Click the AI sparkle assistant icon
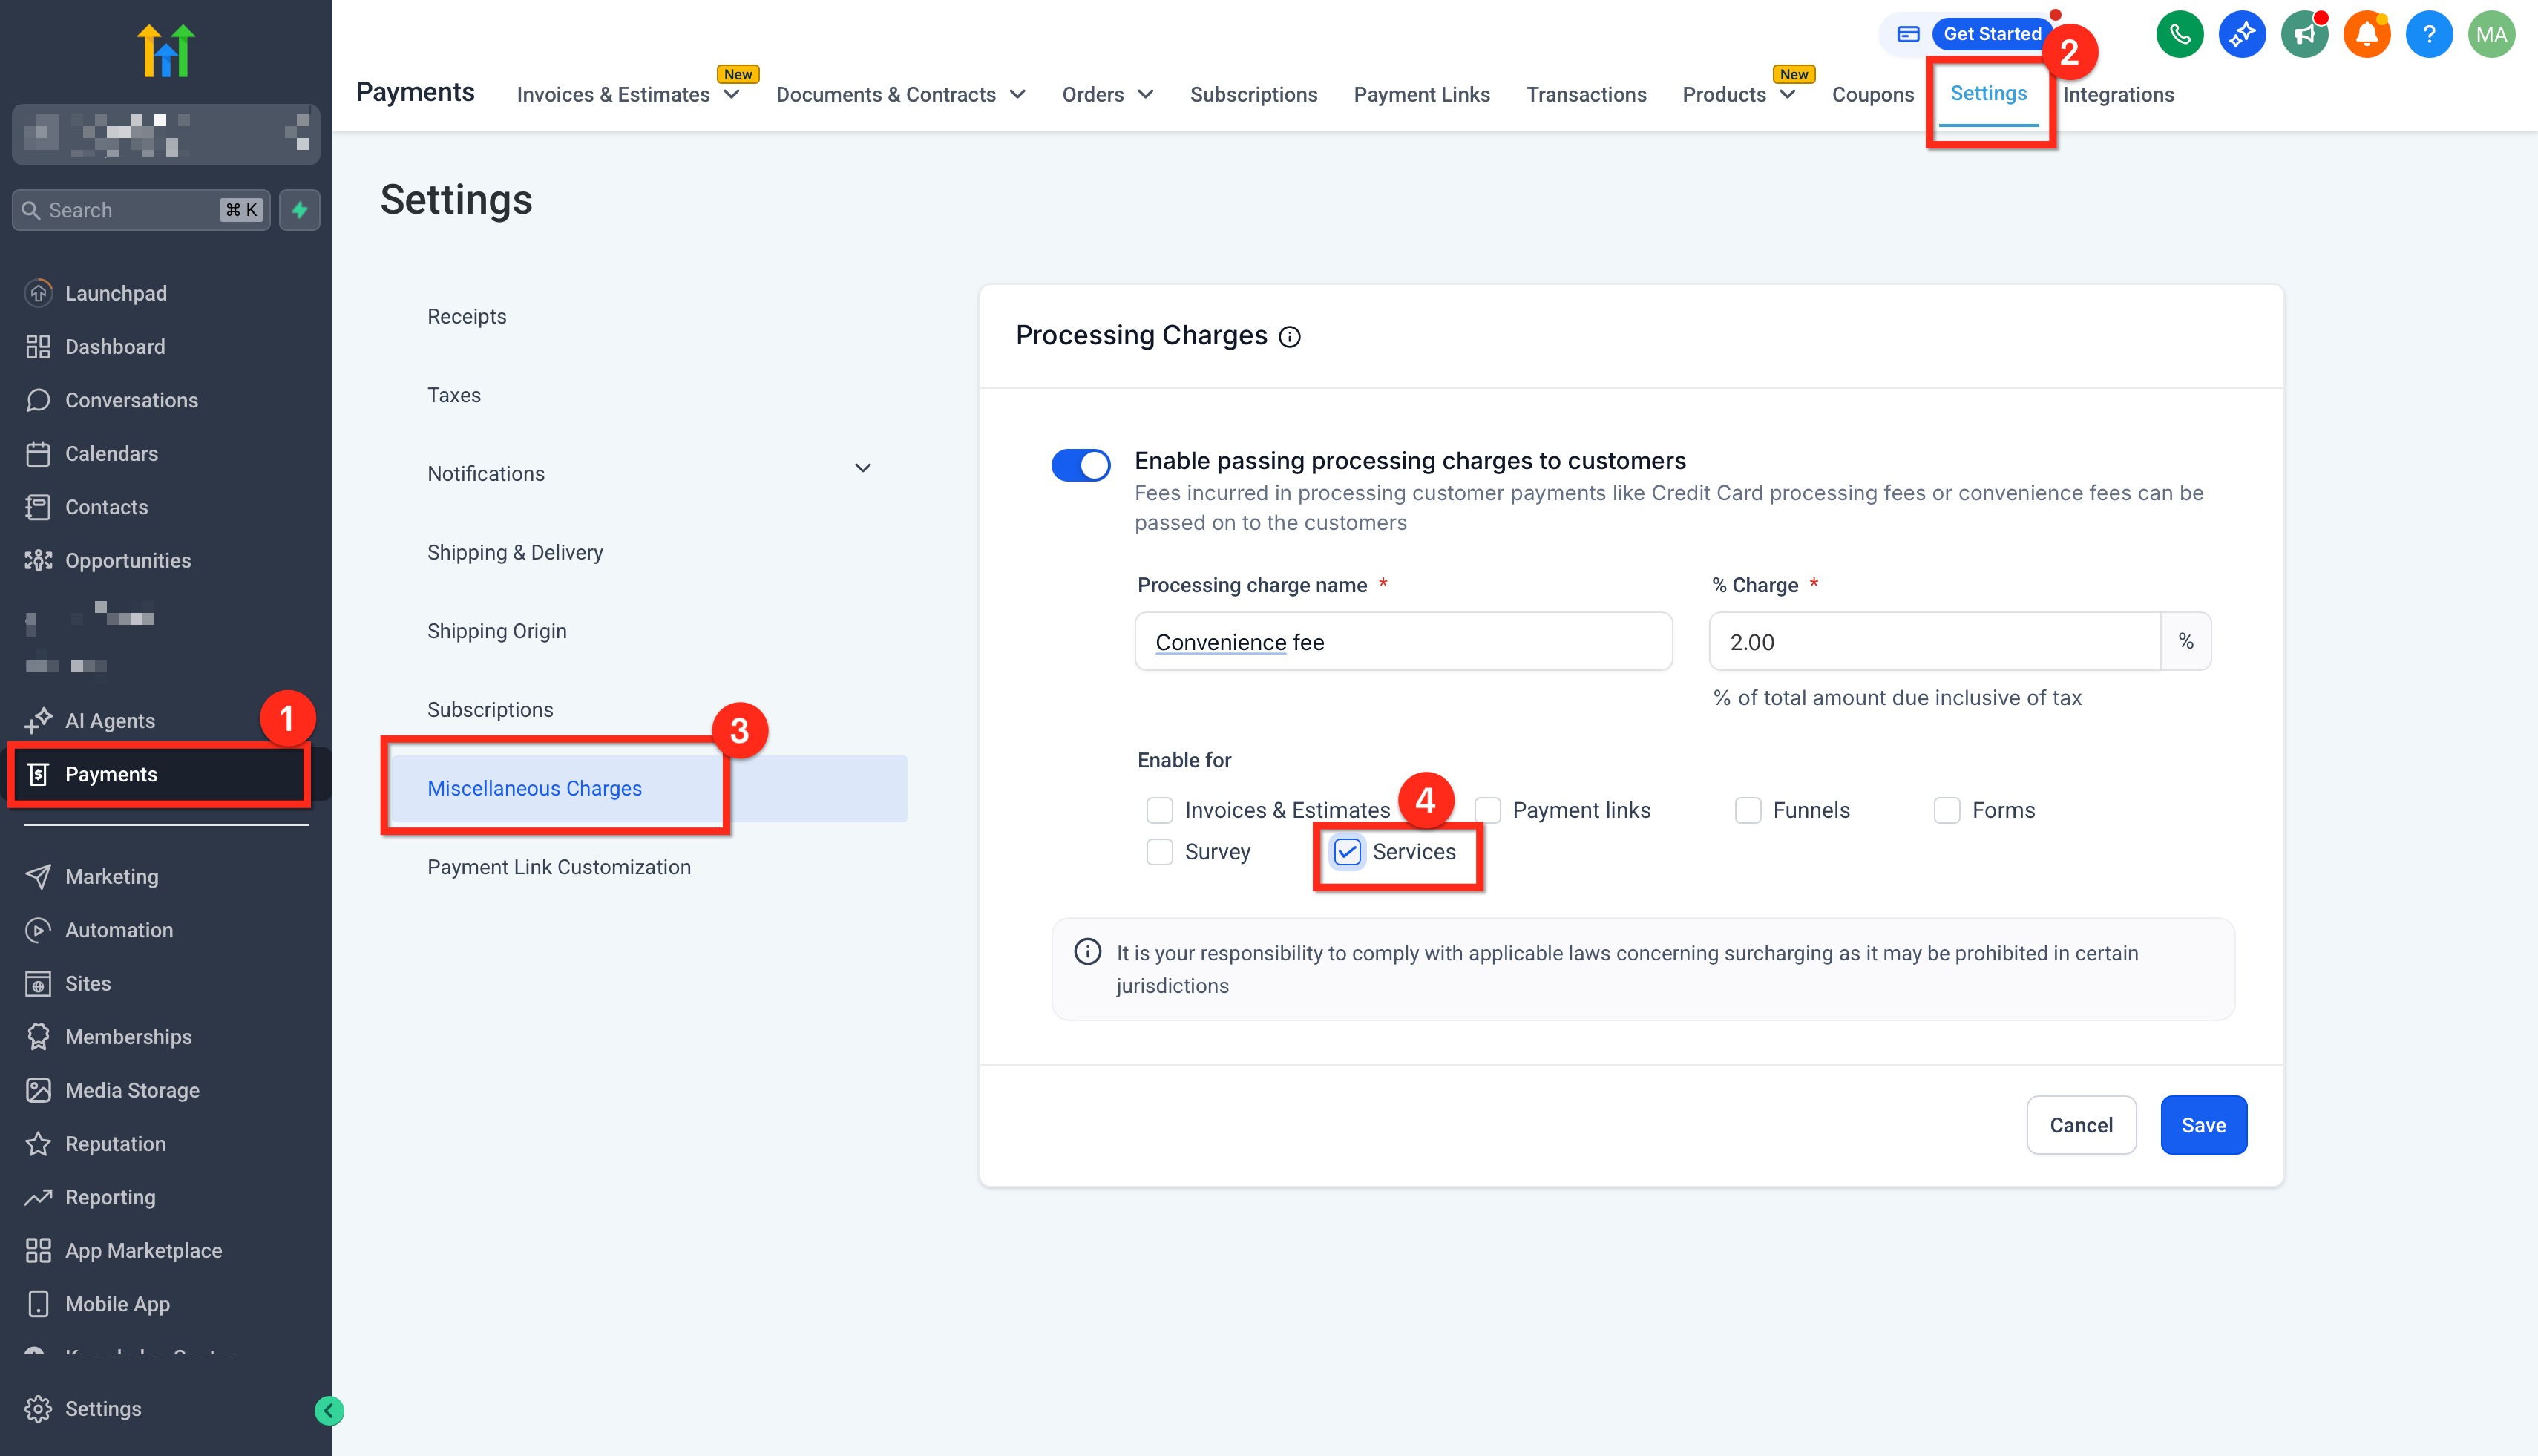The width and height of the screenshot is (2538, 1456). [x=2242, y=35]
